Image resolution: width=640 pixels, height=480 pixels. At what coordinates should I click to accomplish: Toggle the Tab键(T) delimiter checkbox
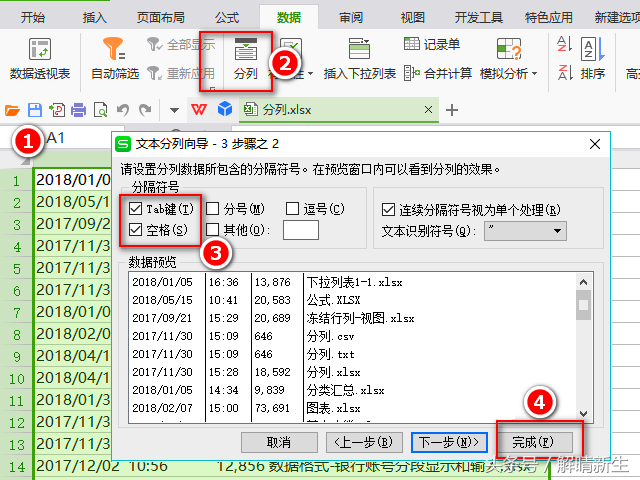(135, 209)
